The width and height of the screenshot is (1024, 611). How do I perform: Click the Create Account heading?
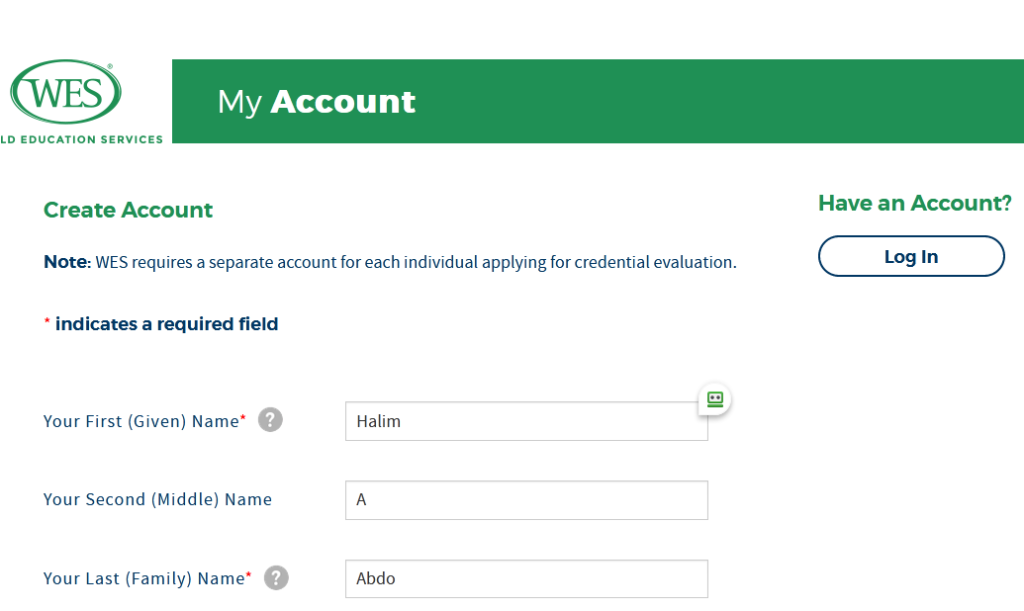tap(128, 210)
